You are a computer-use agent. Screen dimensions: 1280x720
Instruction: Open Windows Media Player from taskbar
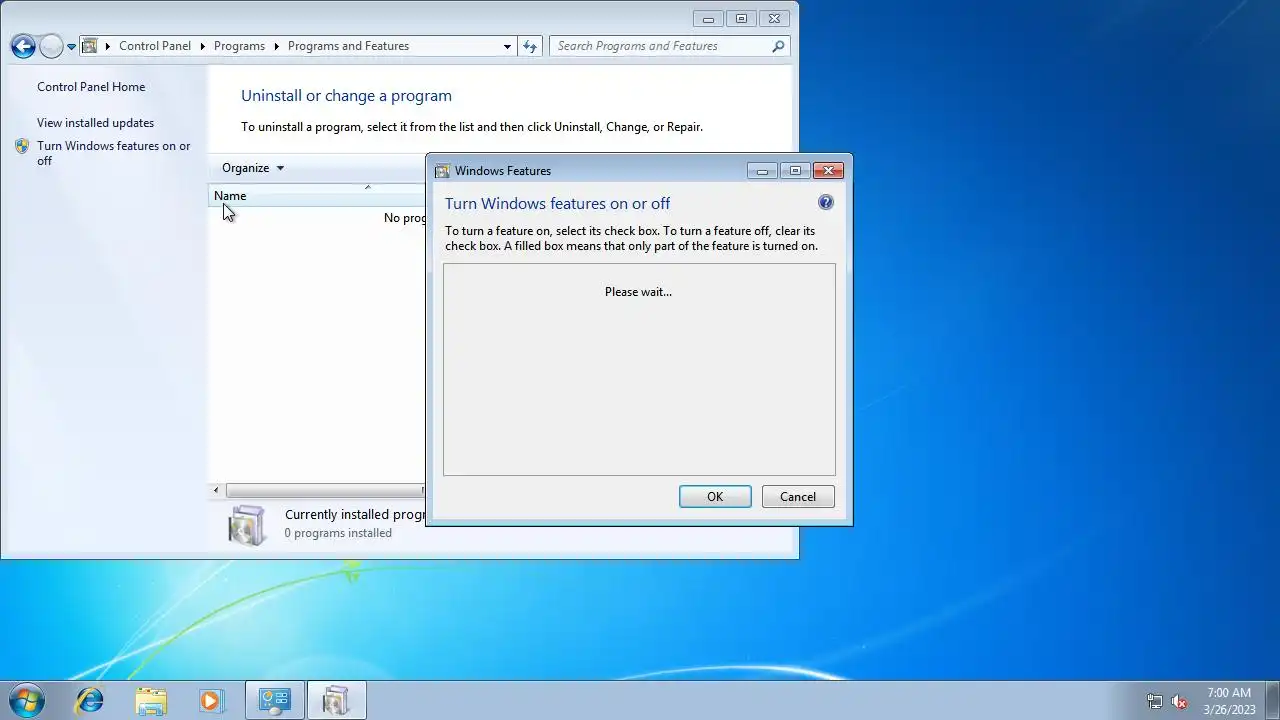coord(211,701)
